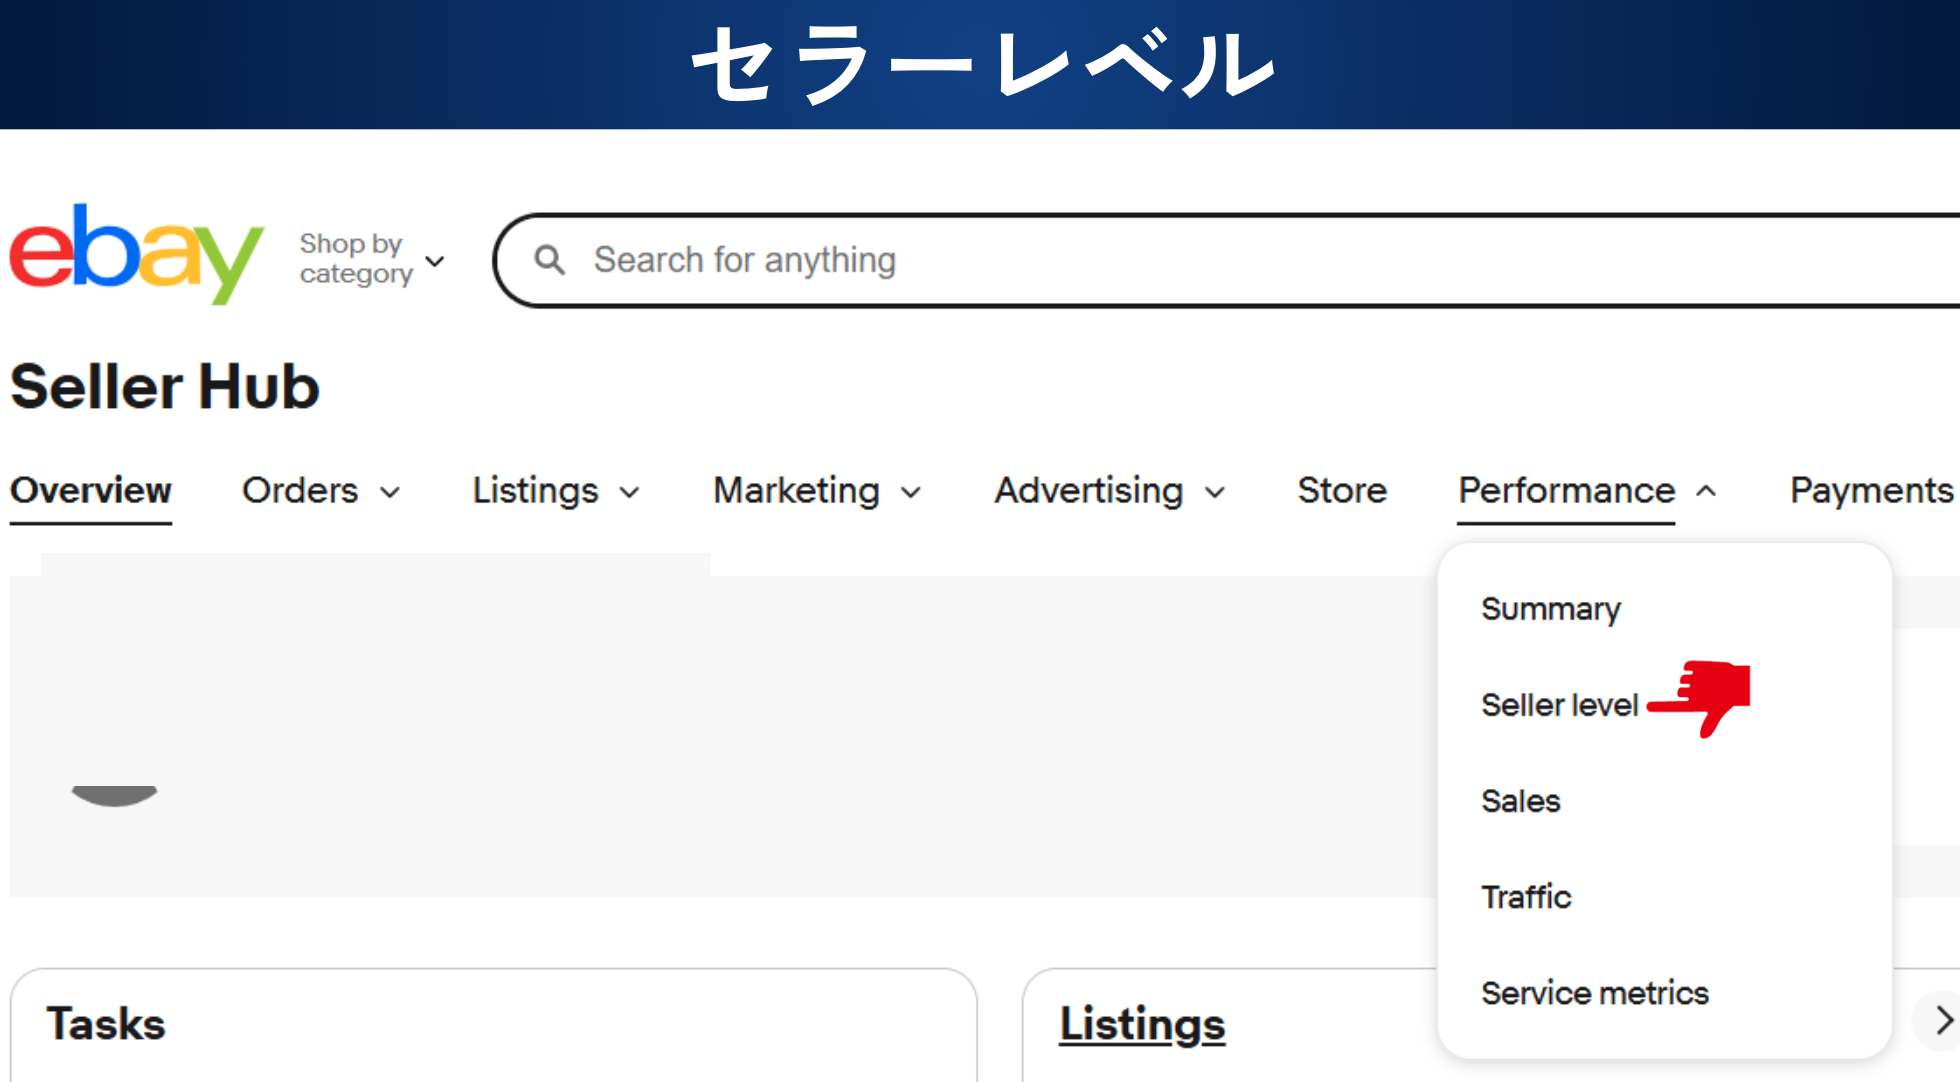The image size is (1960, 1082).
Task: Open the underlined Listings link
Action: click(1141, 1025)
